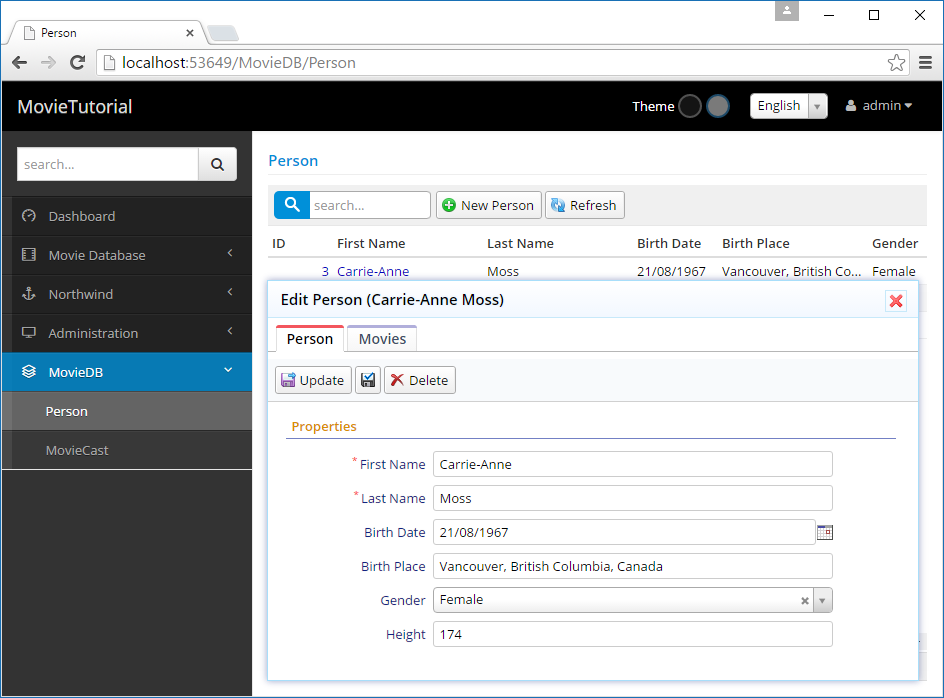Click into the Height input field
Viewport: 944px width, 698px height.
click(632, 634)
